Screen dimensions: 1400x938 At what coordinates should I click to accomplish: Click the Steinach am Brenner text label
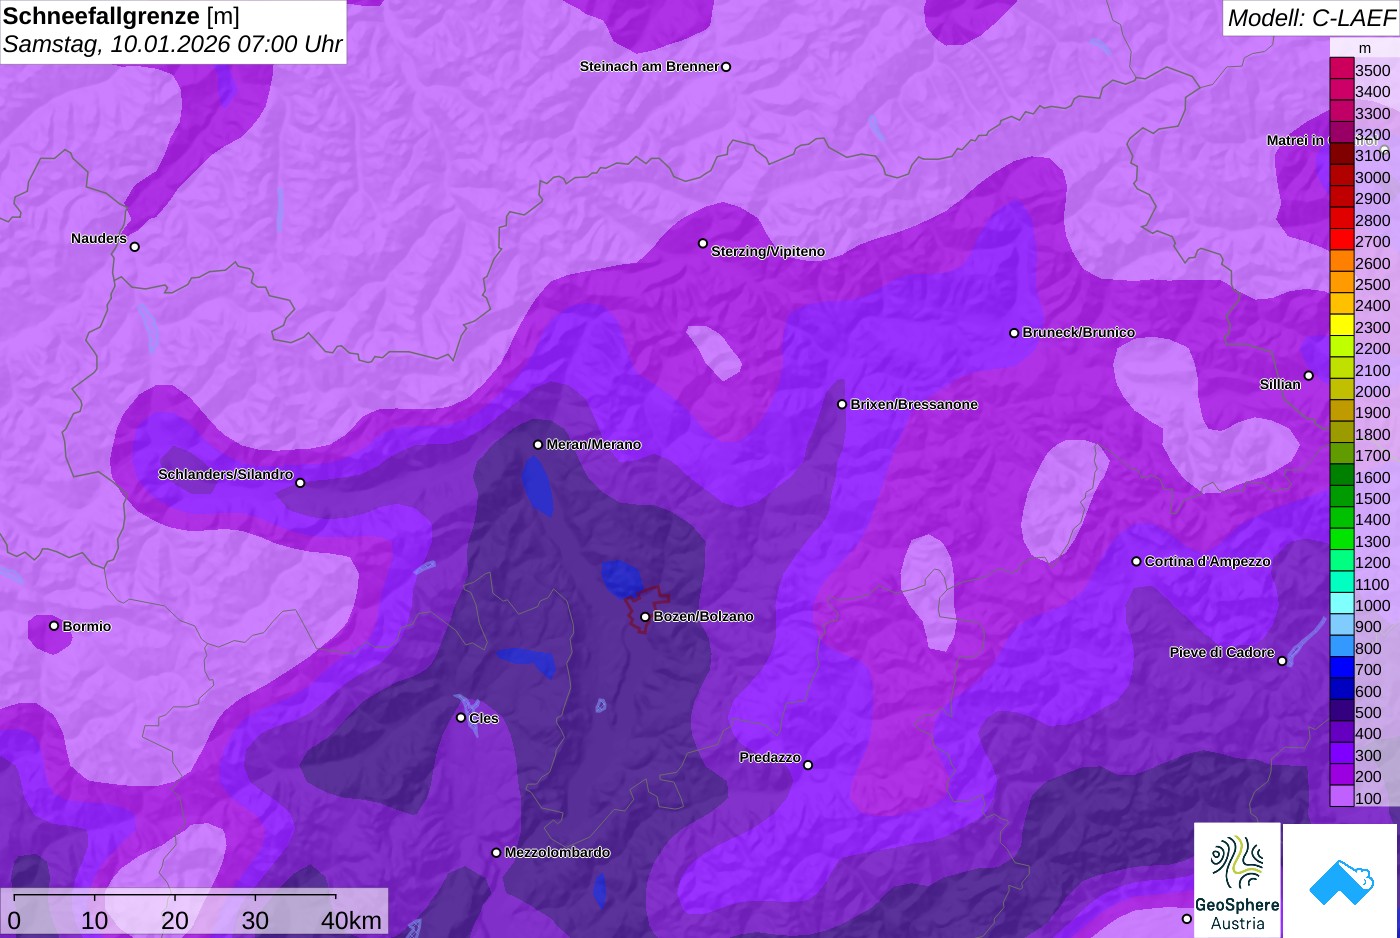click(x=650, y=67)
